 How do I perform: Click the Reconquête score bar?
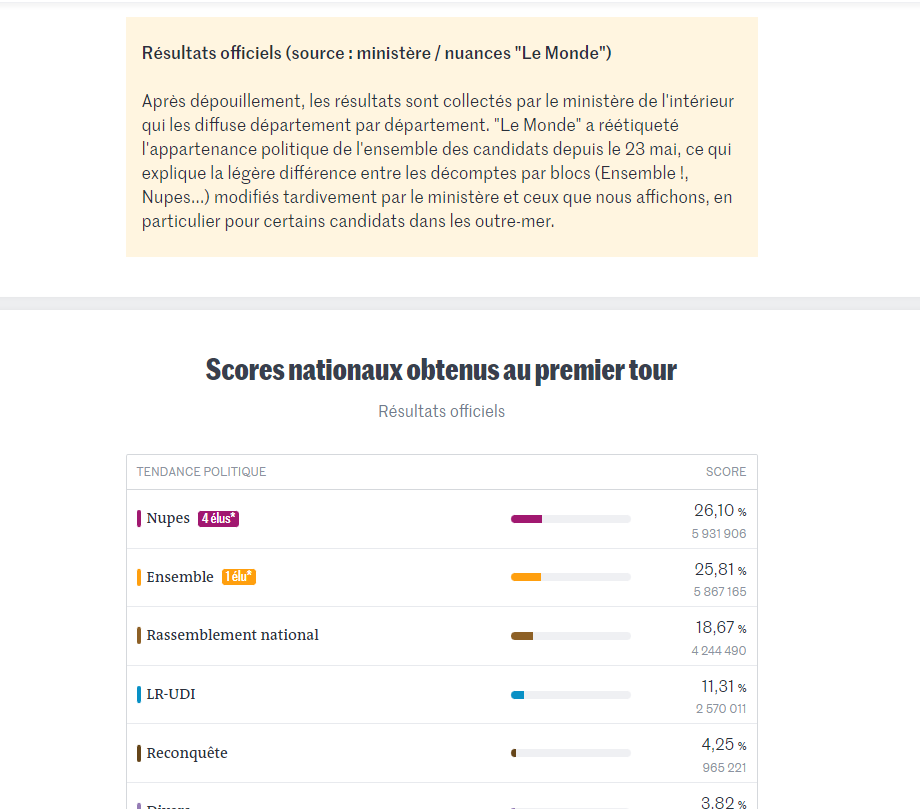pyautogui.click(x=570, y=753)
